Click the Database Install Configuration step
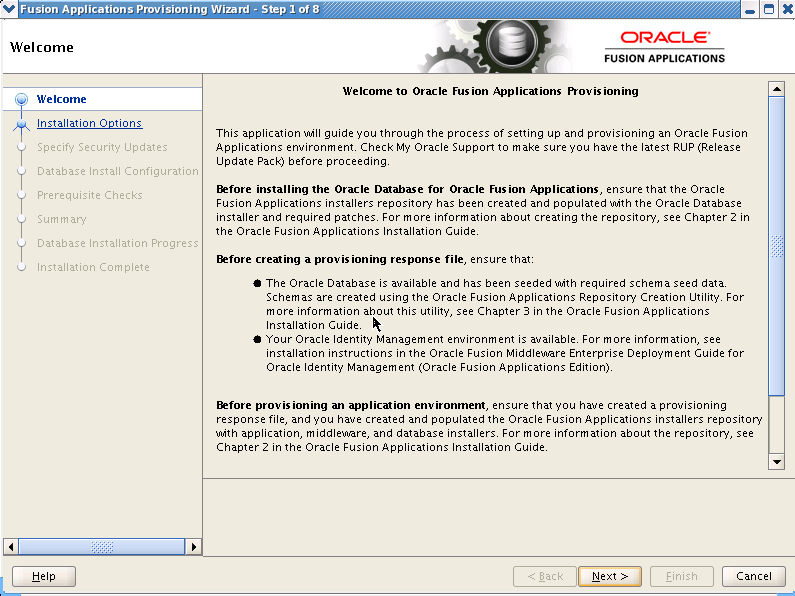The width and height of the screenshot is (795, 596). 118,171
